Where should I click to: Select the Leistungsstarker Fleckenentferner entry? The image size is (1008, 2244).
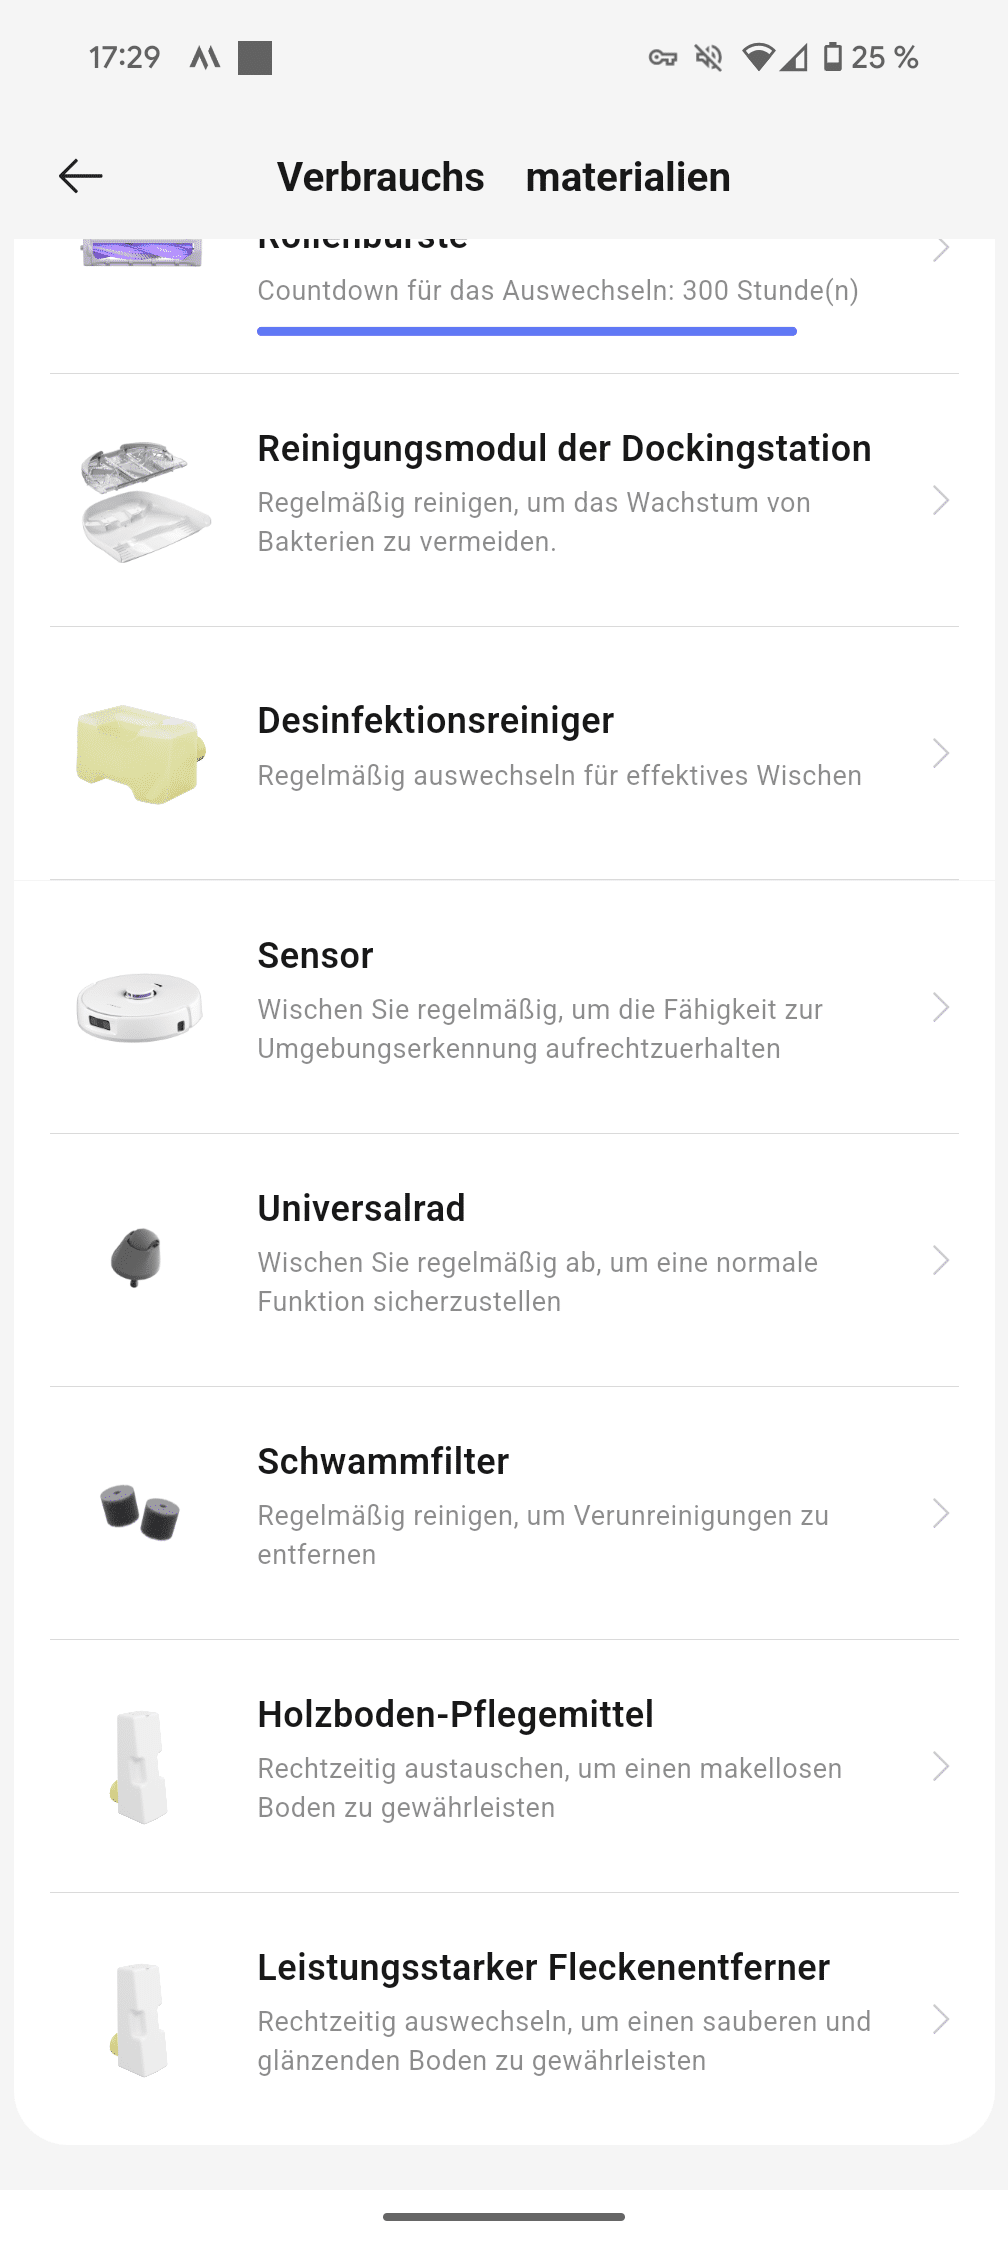543,1967
